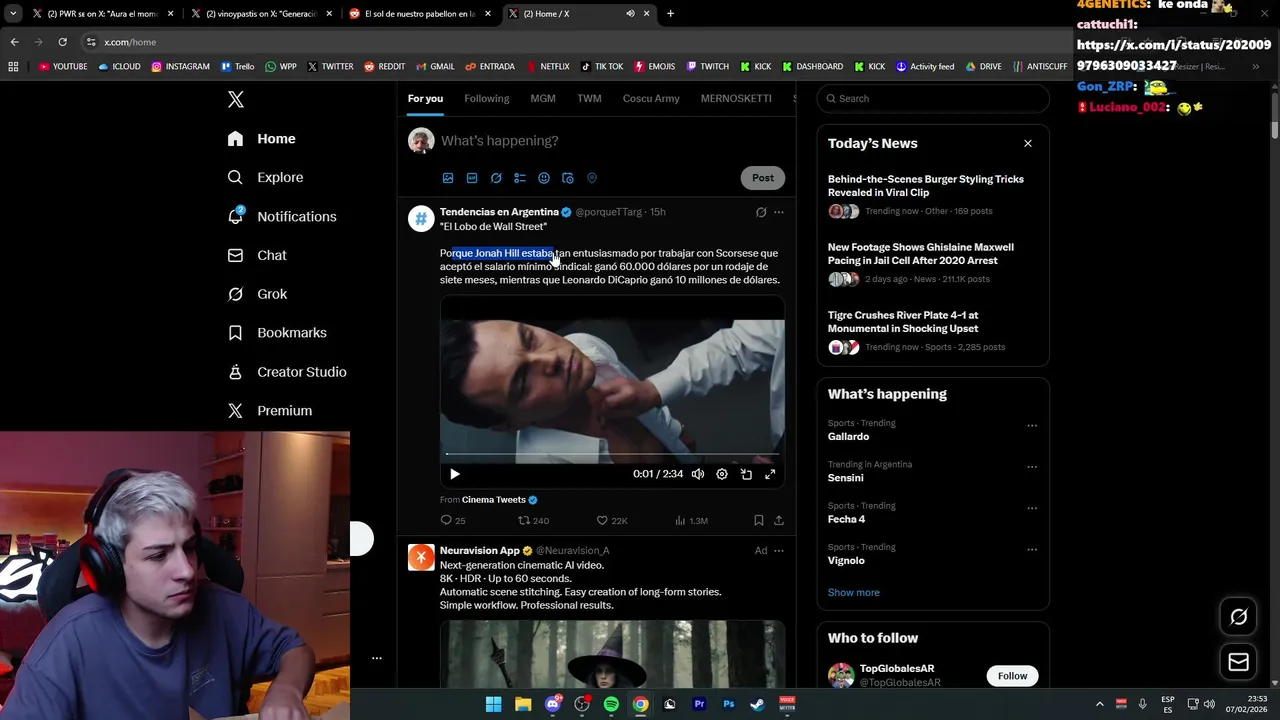Click the video progress bar

(612, 455)
